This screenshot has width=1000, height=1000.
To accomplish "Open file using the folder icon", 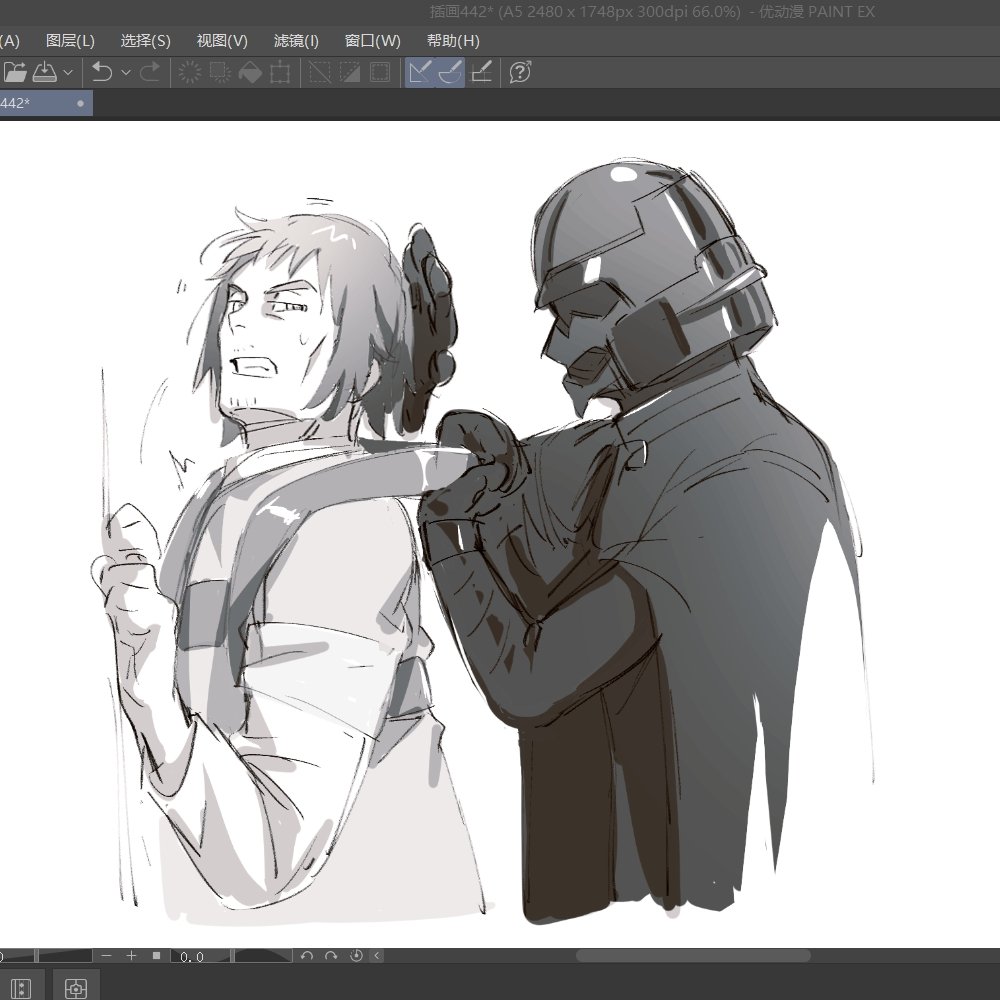I will (x=15, y=72).
